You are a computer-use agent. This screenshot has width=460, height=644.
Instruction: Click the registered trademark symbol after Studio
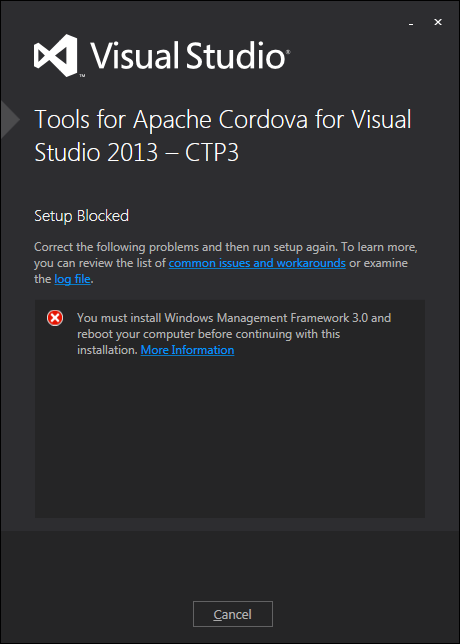[288, 52]
